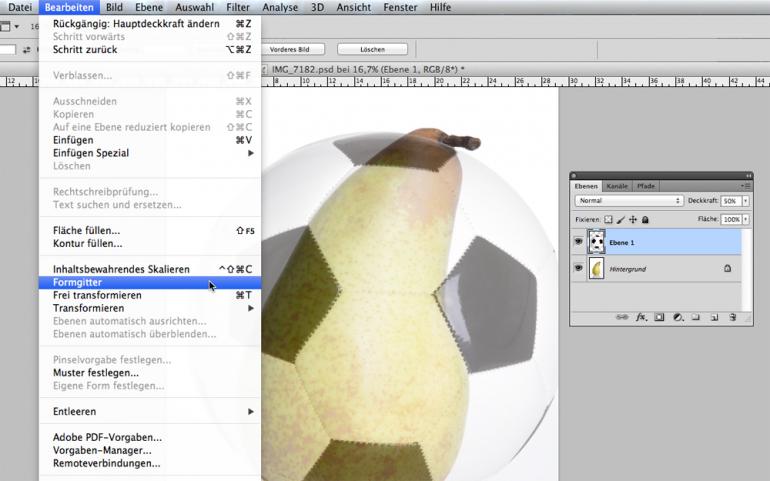Open the Fläche slider arrow
The width and height of the screenshot is (770, 481).
[x=745, y=219]
